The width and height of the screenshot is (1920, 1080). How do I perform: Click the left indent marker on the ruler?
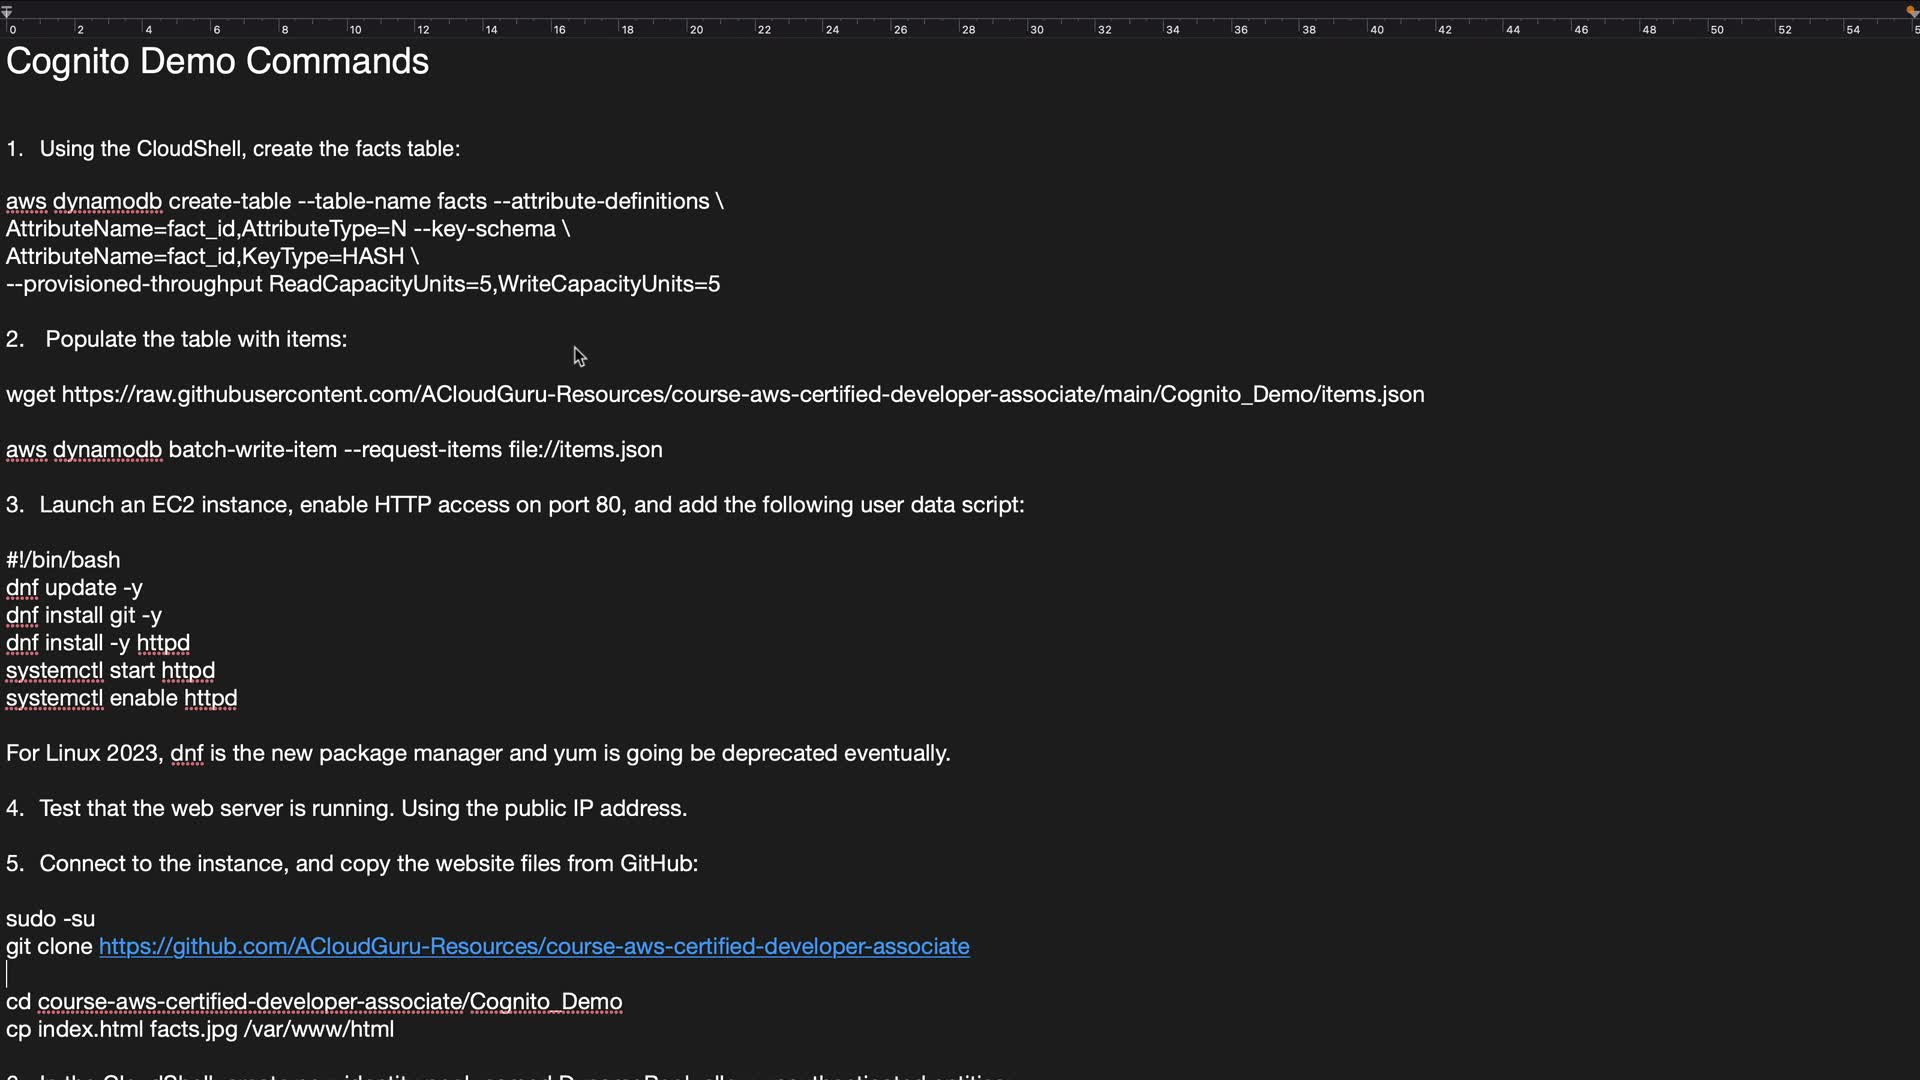7,13
